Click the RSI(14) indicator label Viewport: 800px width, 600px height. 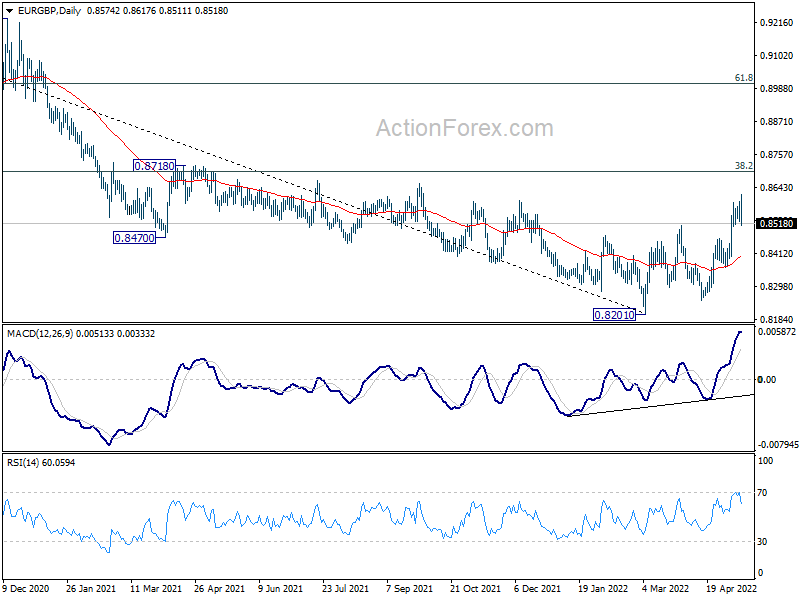pyautogui.click(x=25, y=462)
